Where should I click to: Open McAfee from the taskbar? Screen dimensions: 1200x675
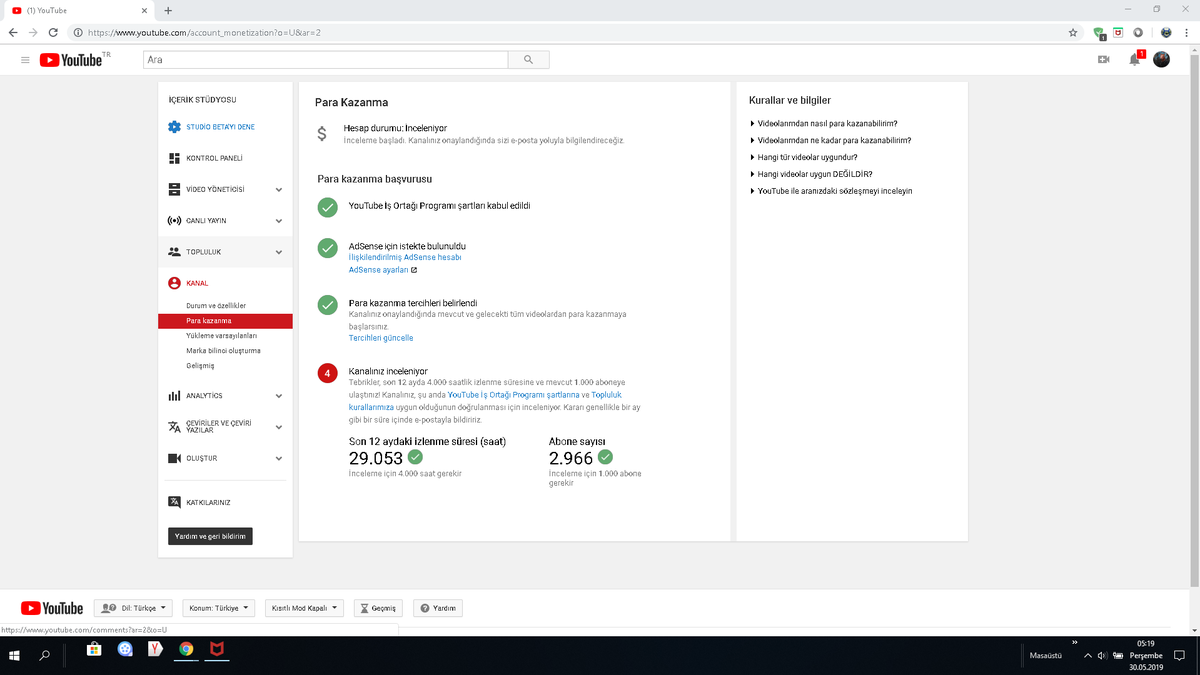pos(216,649)
